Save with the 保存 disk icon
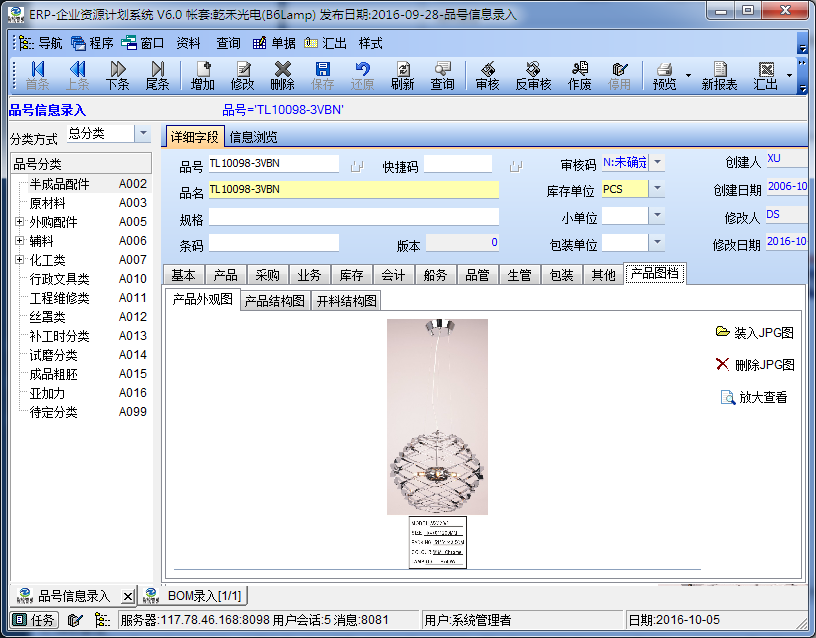Image resolution: width=816 pixels, height=638 pixels. click(x=323, y=76)
